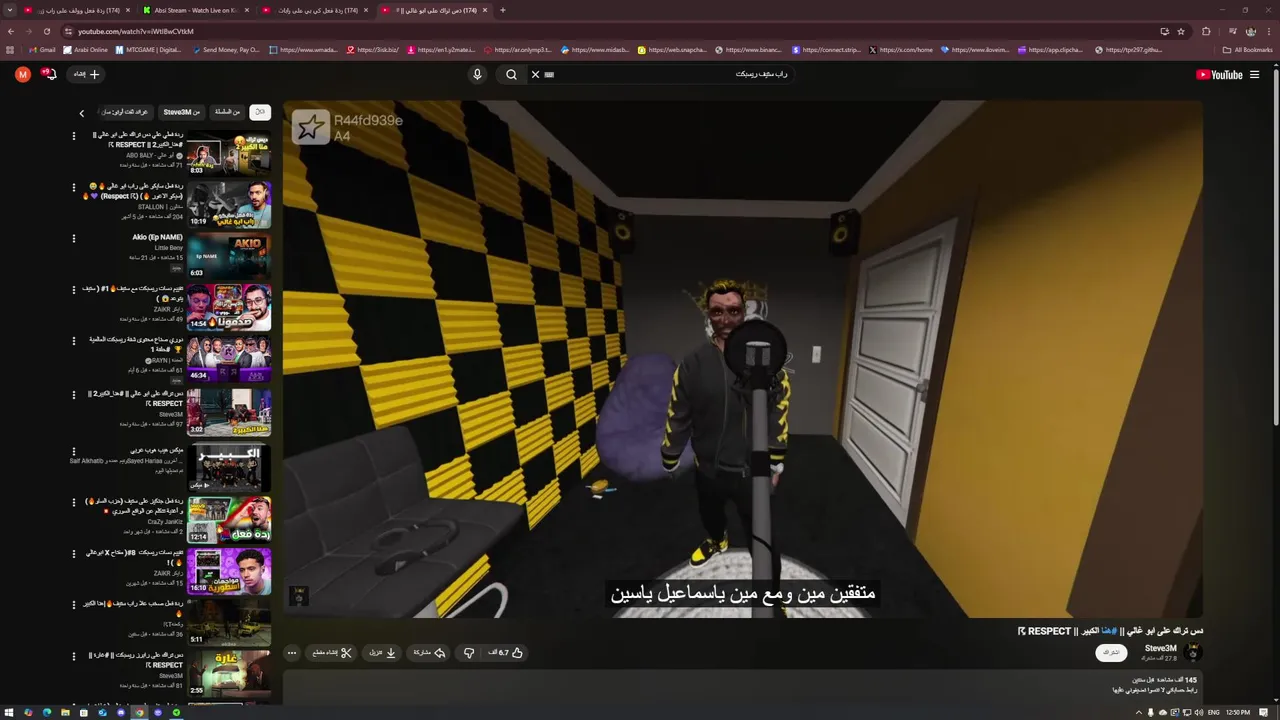1280x720 pixels.
Task: Open options for the first sidebar video ABO BALY
Action: 73,134
